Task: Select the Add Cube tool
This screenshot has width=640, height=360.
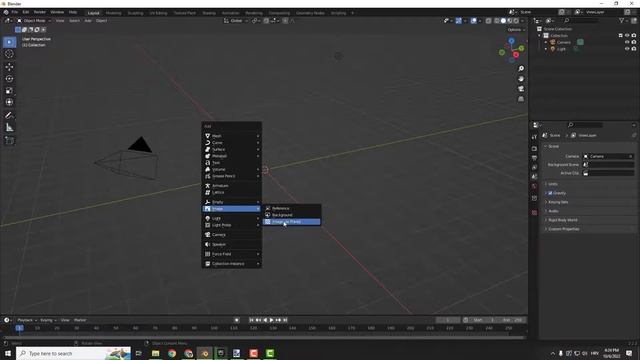Action: point(9,141)
